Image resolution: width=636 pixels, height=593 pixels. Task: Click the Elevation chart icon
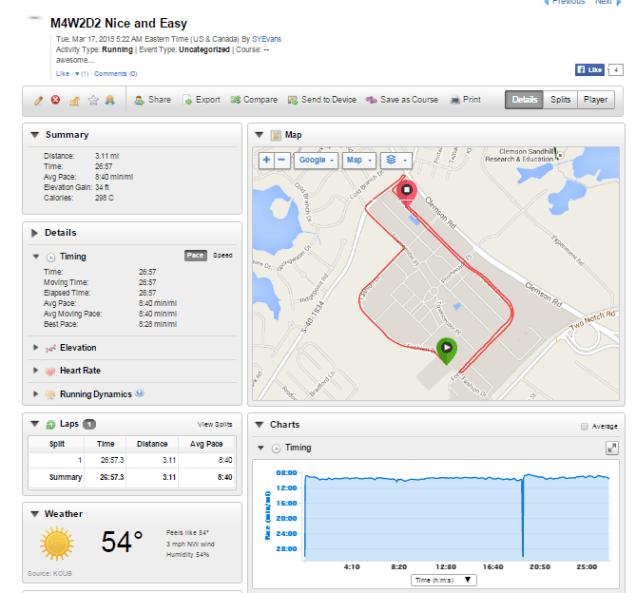[x=50, y=348]
